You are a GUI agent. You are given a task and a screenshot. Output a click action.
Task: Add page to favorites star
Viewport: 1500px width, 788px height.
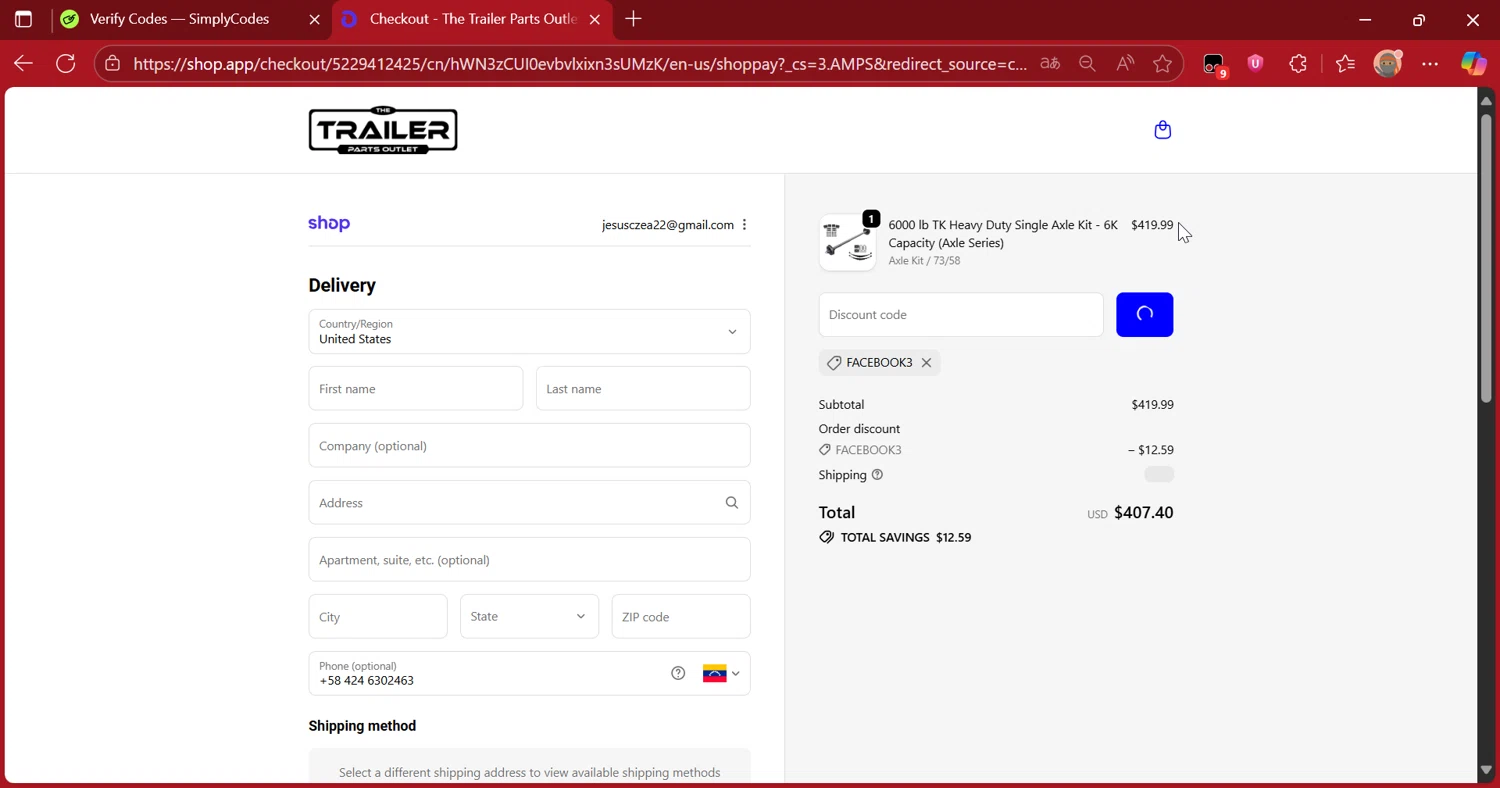coord(1162,64)
